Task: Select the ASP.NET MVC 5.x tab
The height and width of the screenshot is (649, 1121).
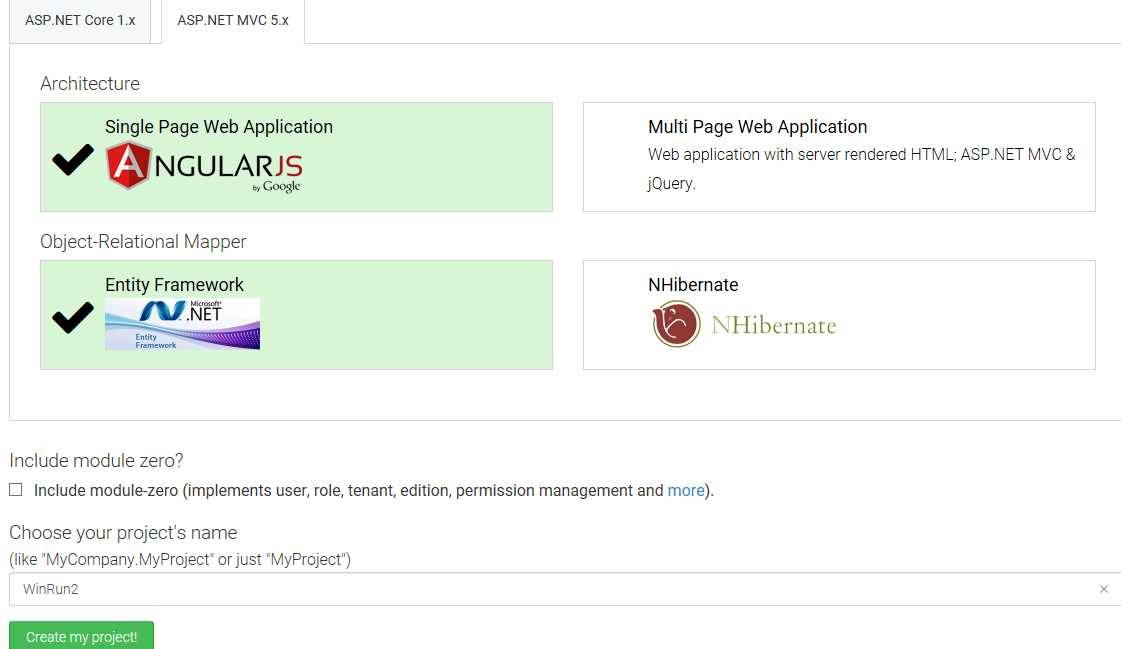Action: pyautogui.click(x=233, y=21)
